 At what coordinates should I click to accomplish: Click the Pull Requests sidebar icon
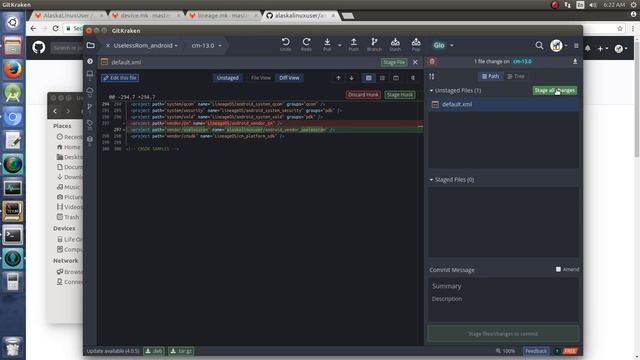[90, 107]
